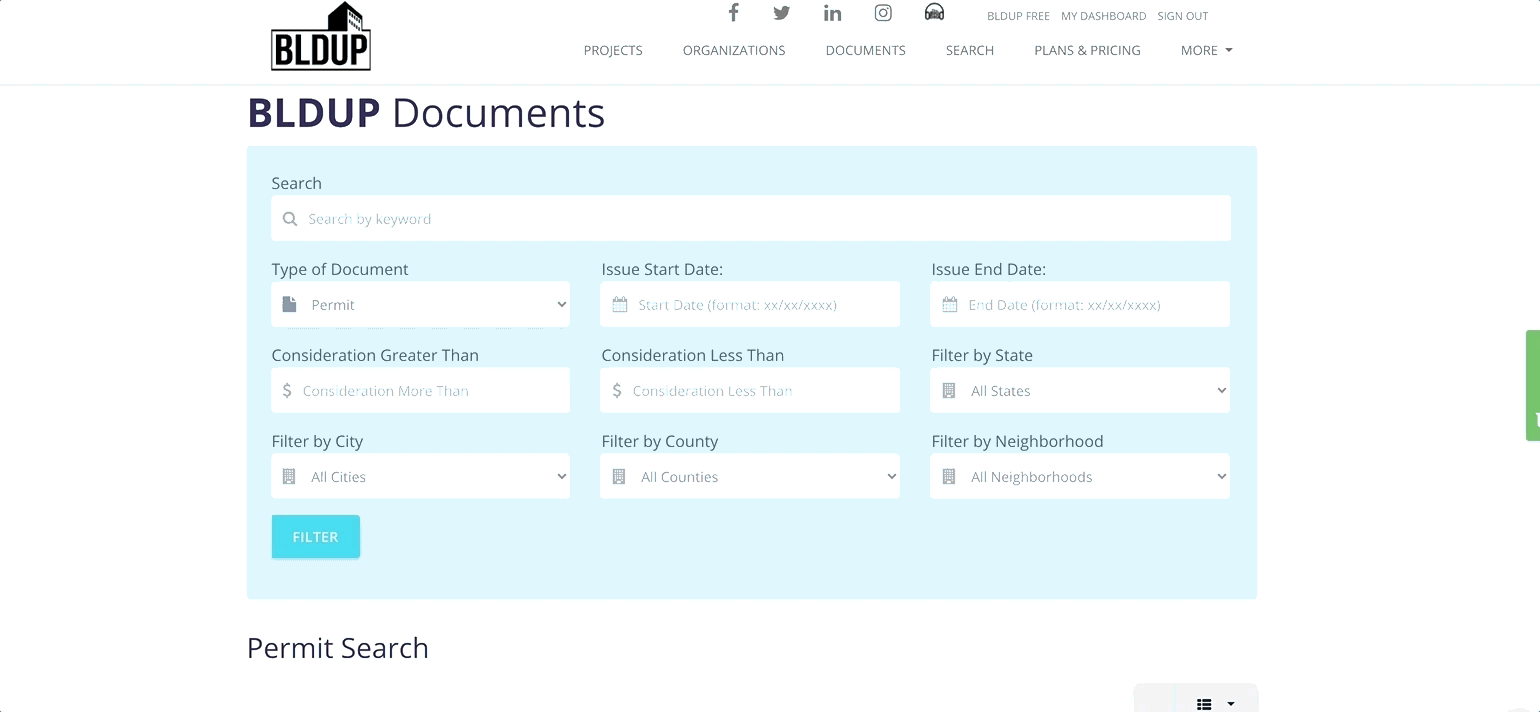Viewport: 1540px width, 712px height.
Task: Open the DOCUMENTS navigation item
Action: pos(866,50)
